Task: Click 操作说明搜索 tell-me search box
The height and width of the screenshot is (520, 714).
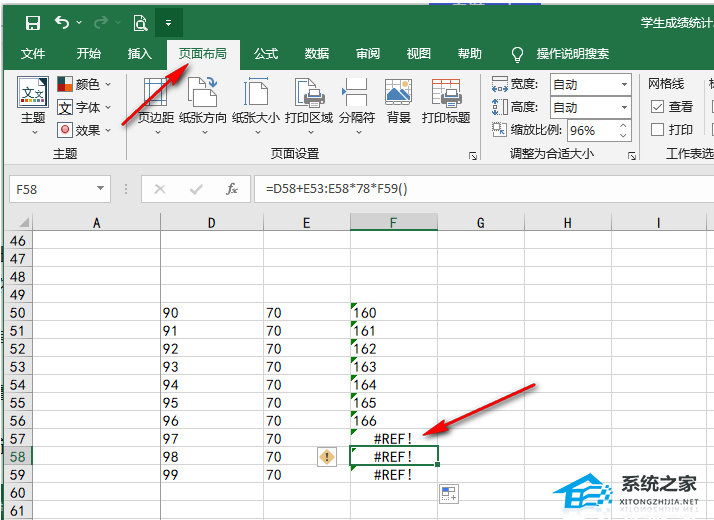Action: 572,54
